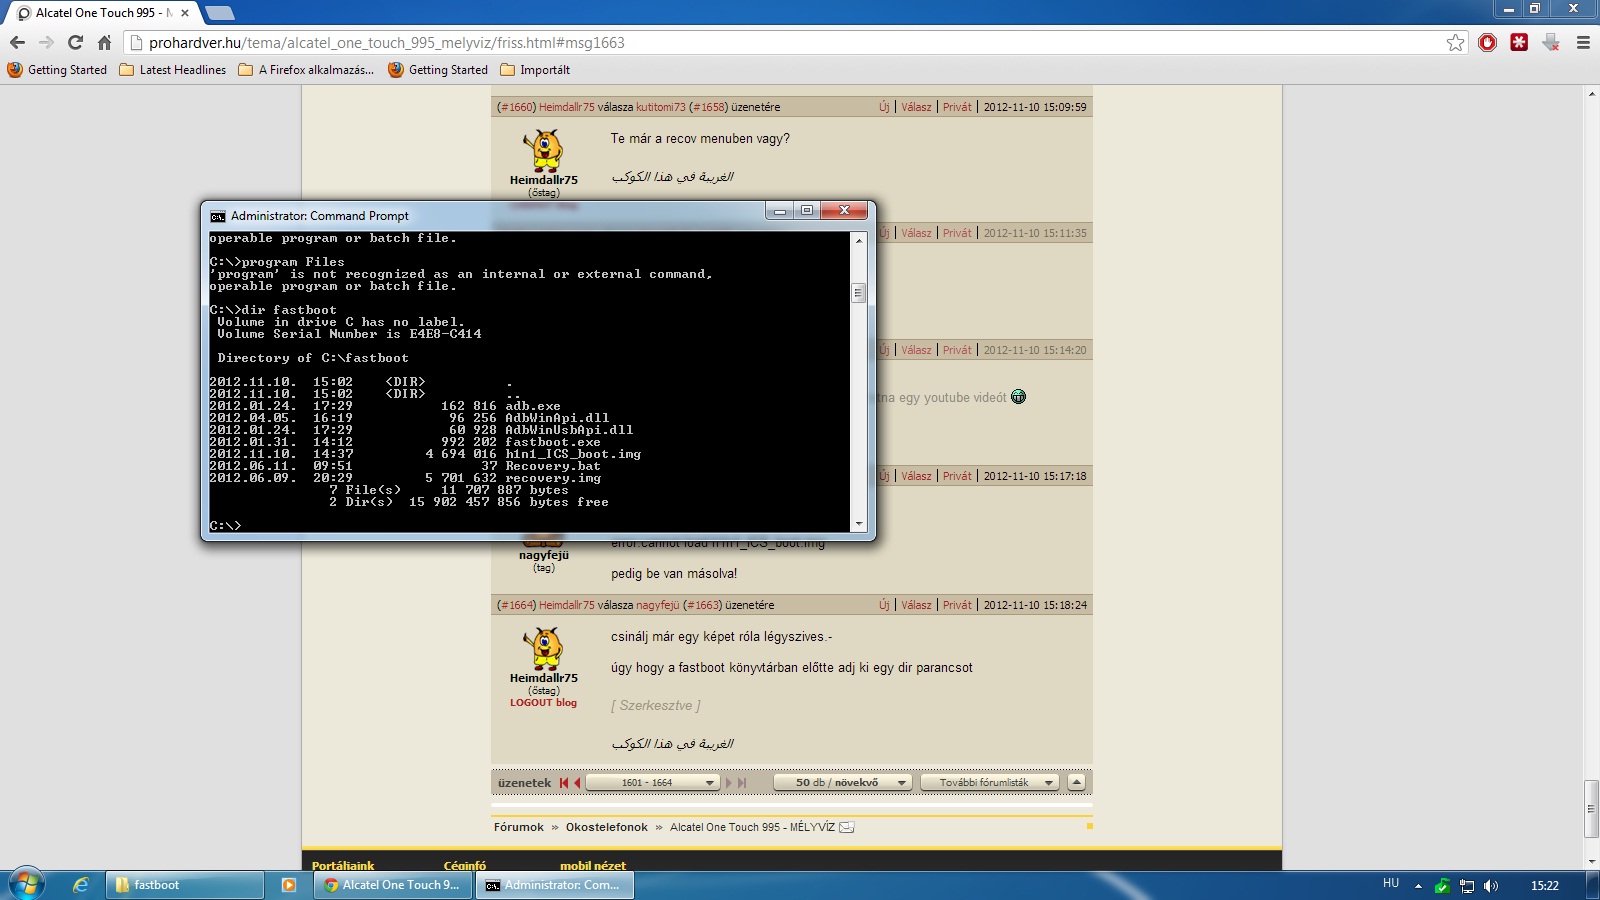
Task: Click Privát on message #1664
Action: (x=957, y=605)
